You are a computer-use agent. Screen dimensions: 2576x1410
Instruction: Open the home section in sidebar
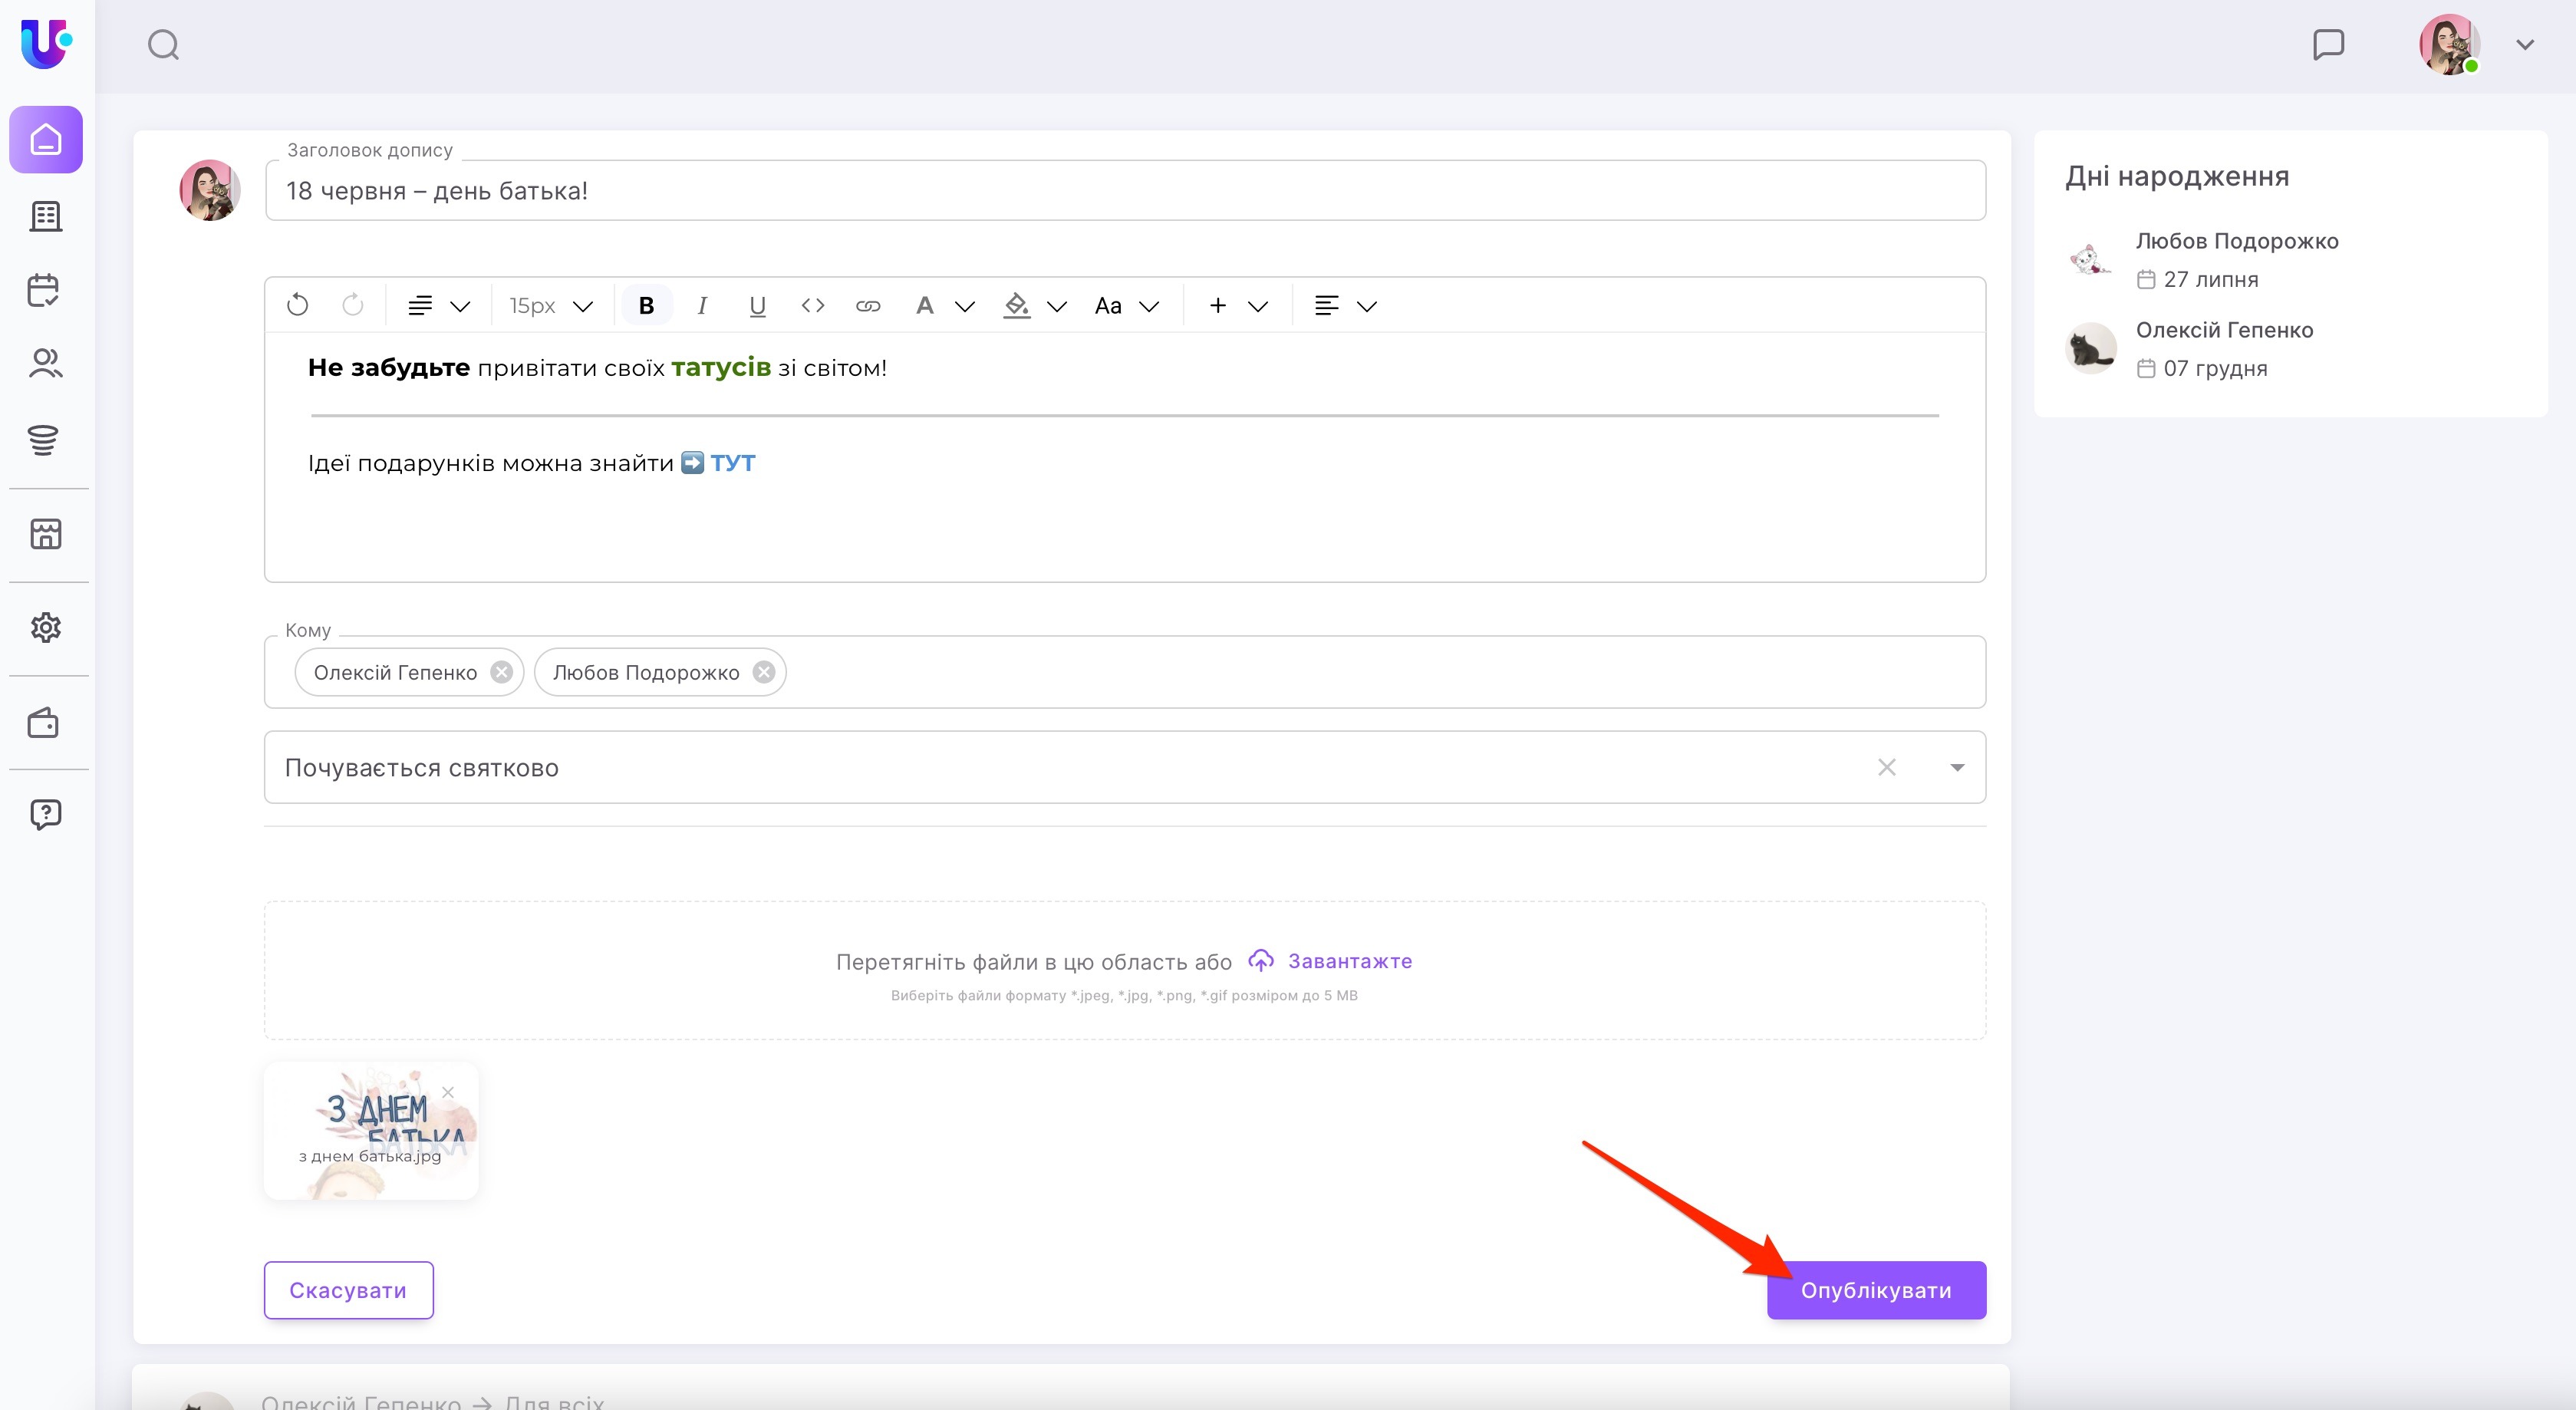click(46, 140)
